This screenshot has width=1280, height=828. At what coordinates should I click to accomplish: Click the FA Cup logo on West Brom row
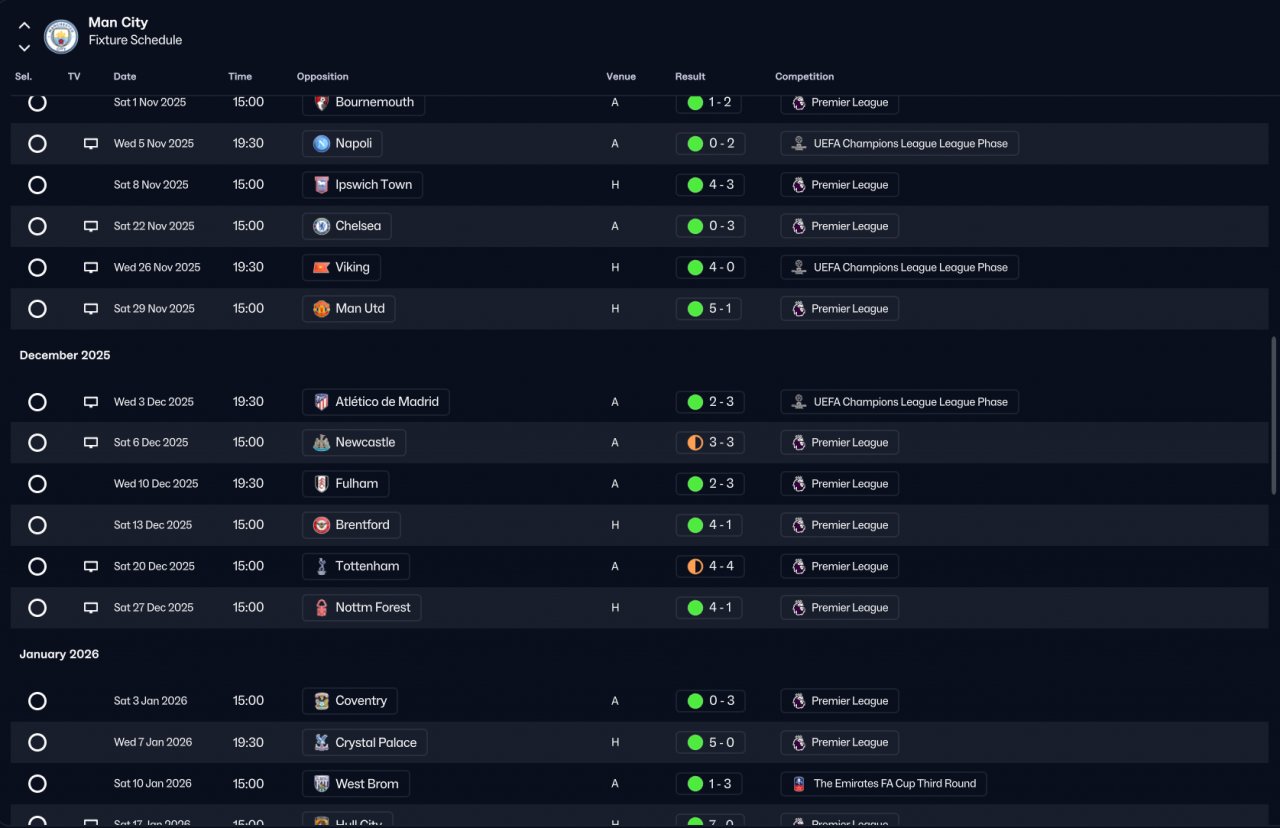pyautogui.click(x=798, y=784)
